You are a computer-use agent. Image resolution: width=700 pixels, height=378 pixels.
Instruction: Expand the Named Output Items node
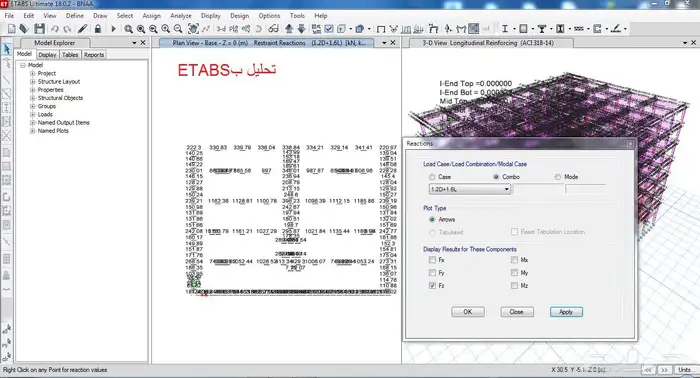32,122
